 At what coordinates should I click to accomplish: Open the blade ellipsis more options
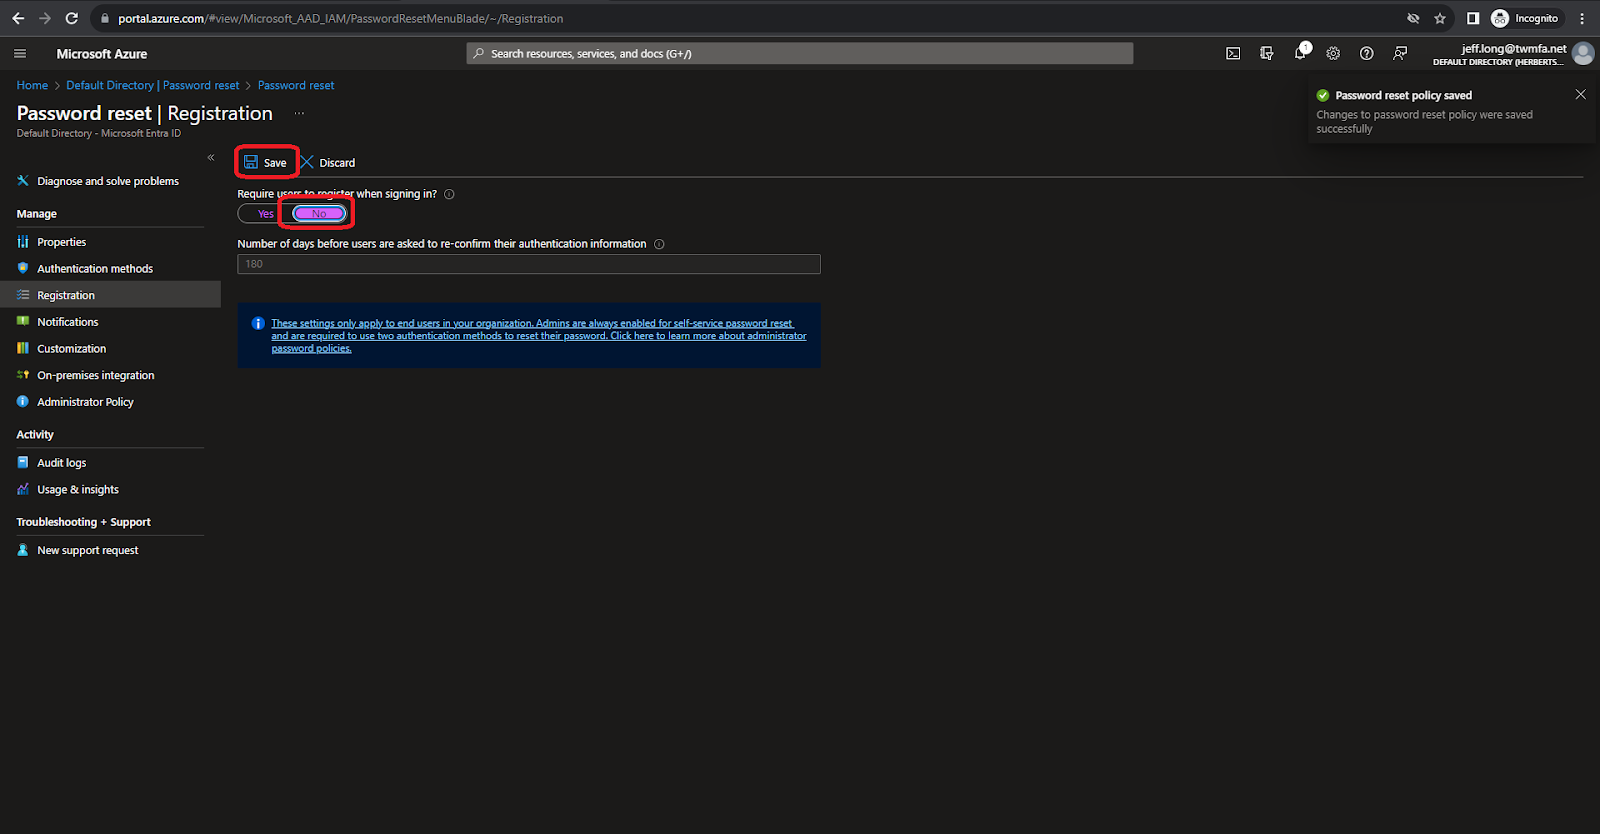(299, 113)
